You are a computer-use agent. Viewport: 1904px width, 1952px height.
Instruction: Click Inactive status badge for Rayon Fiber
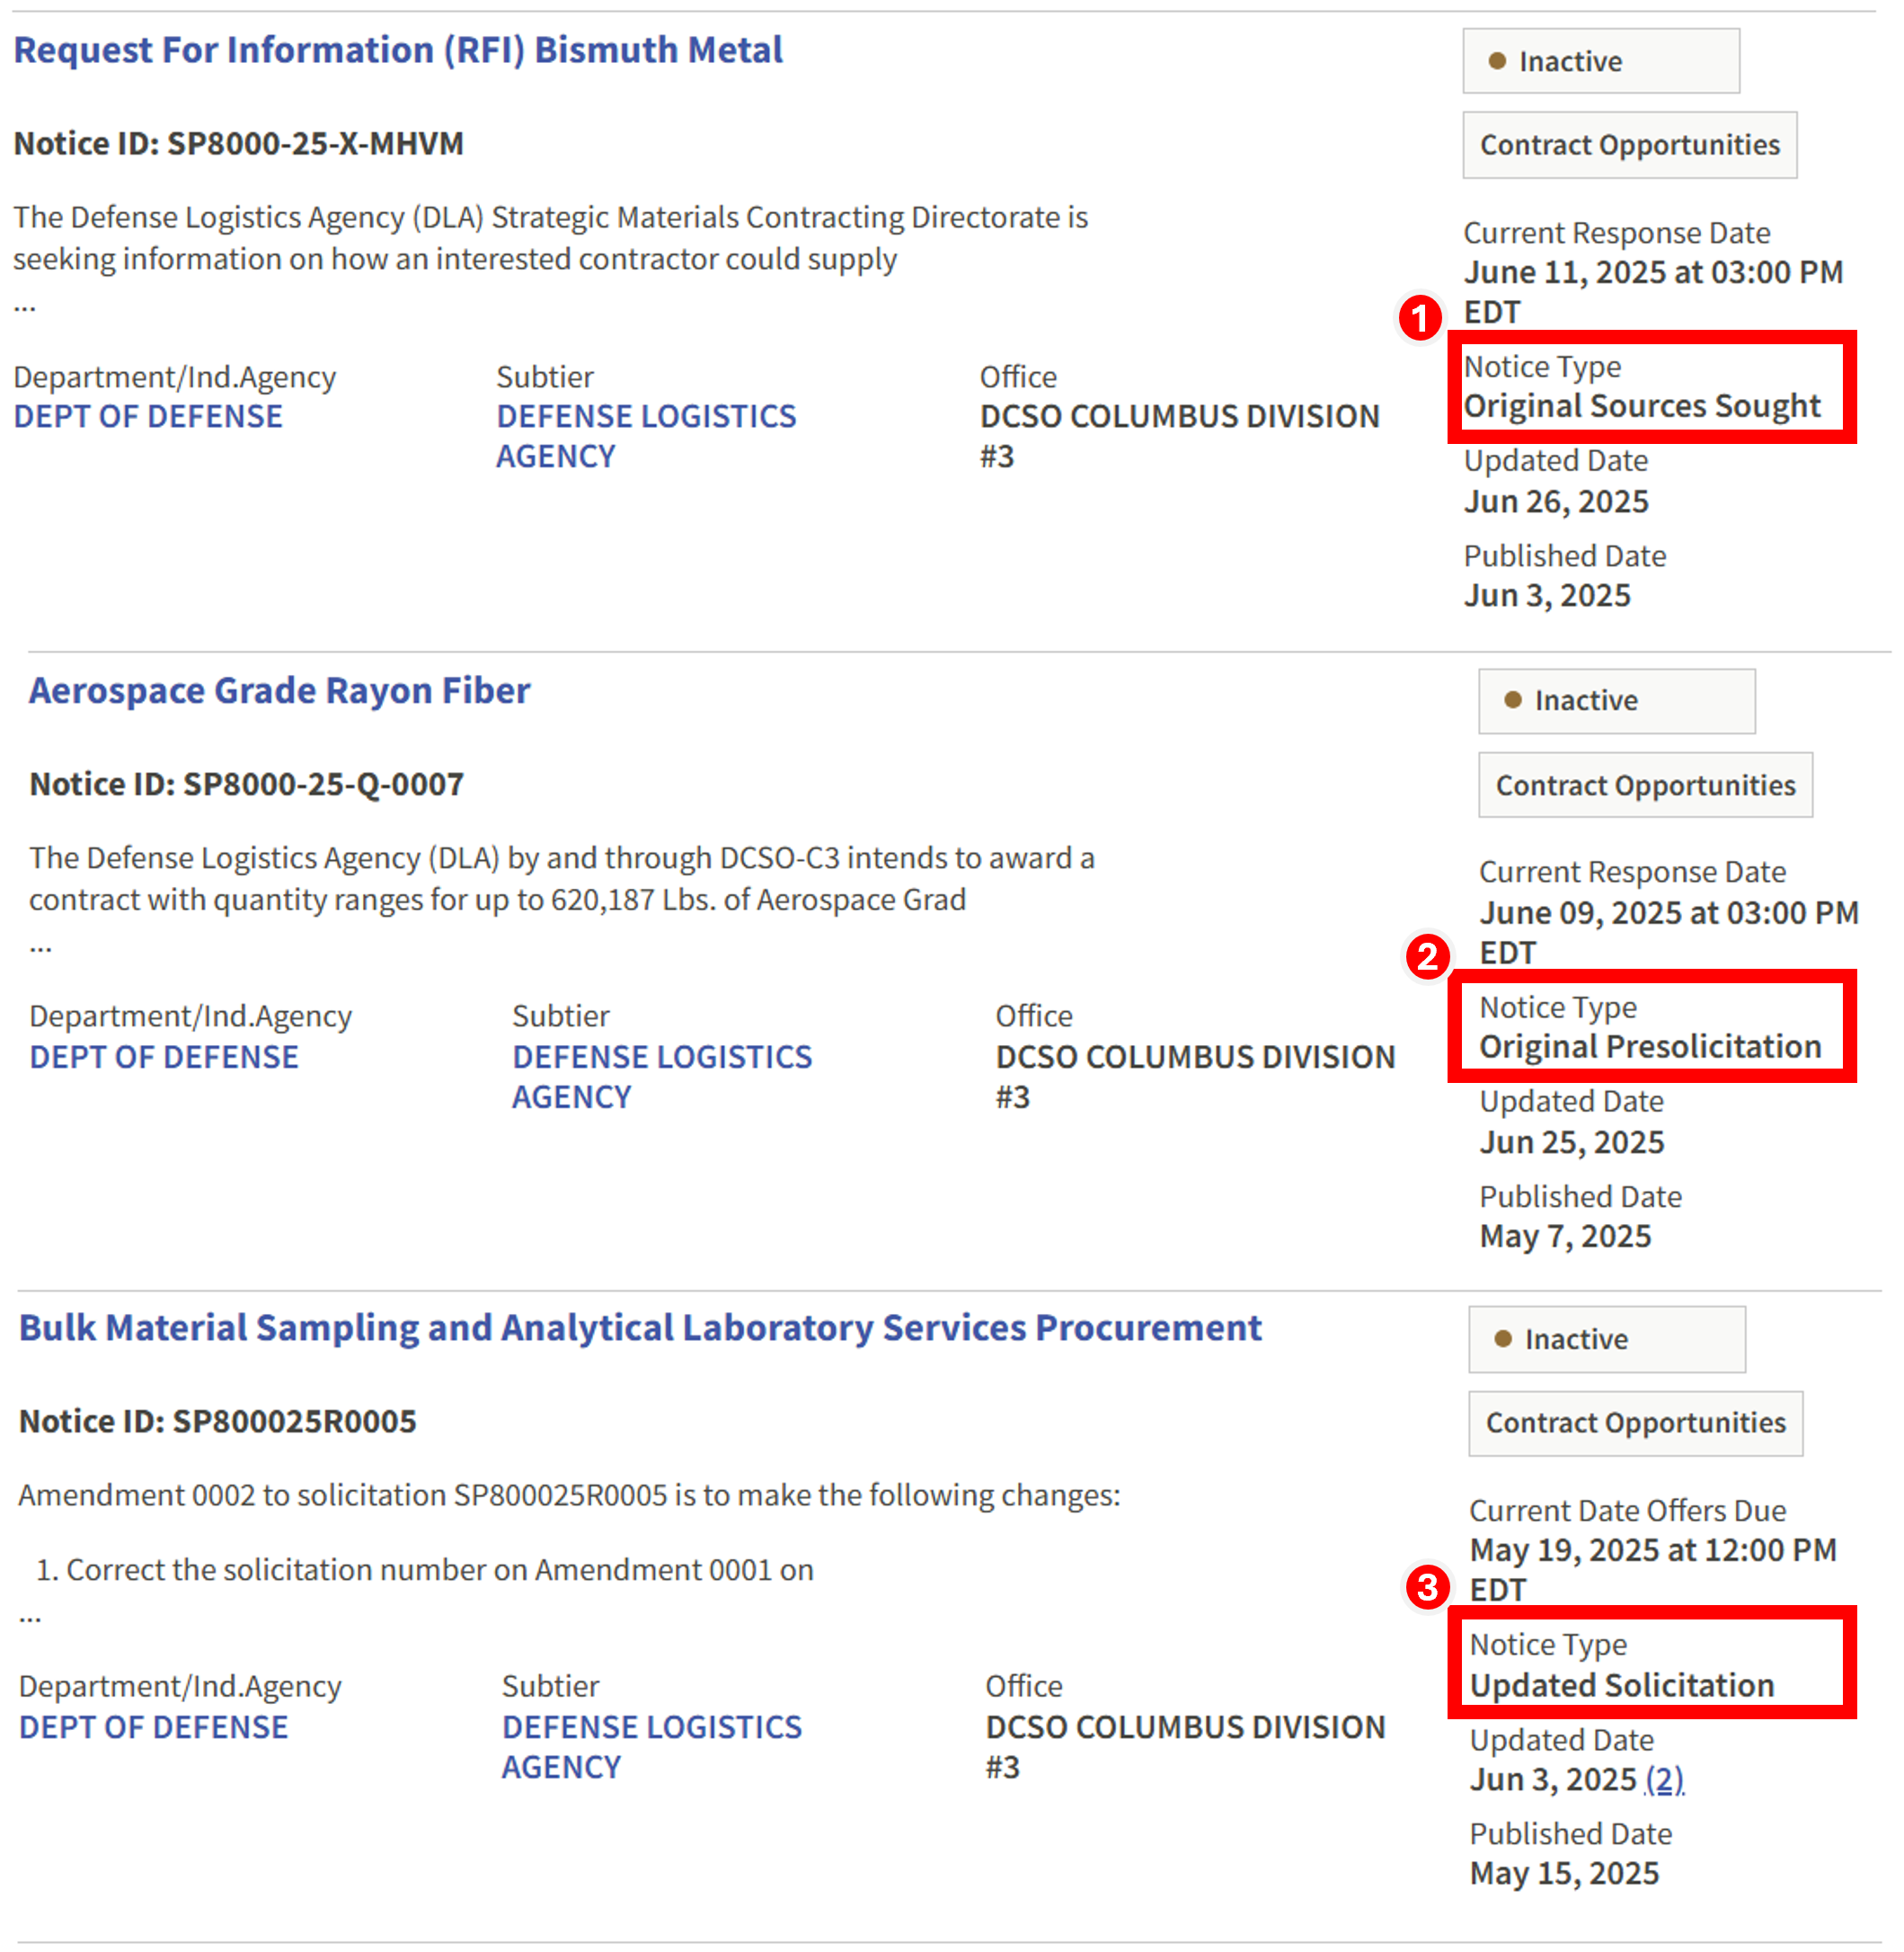point(1616,701)
